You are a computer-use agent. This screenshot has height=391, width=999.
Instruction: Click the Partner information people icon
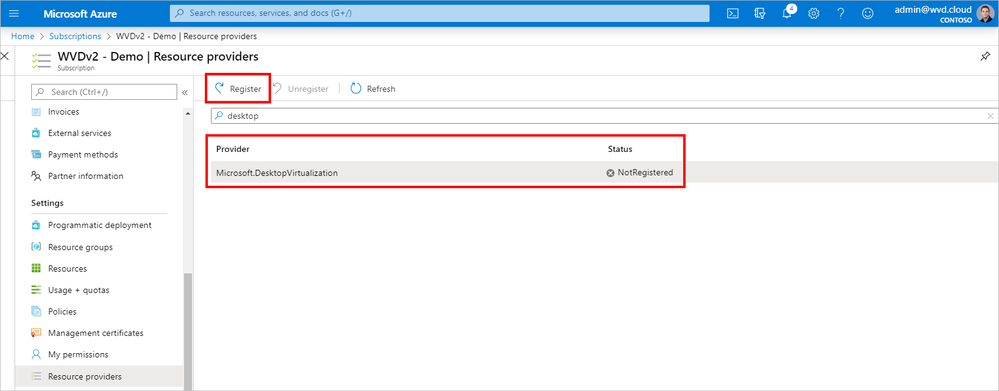click(36, 176)
